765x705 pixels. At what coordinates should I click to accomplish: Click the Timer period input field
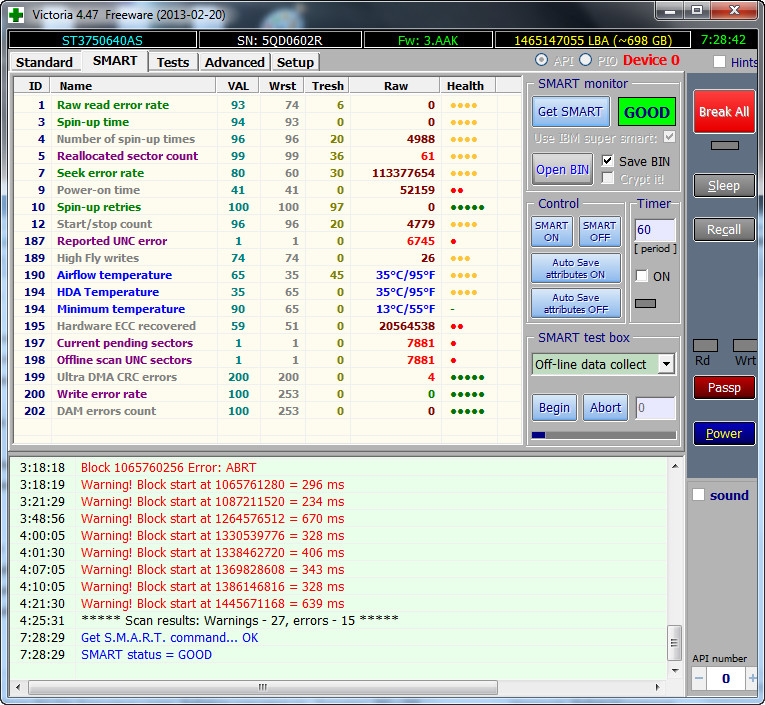pos(655,231)
